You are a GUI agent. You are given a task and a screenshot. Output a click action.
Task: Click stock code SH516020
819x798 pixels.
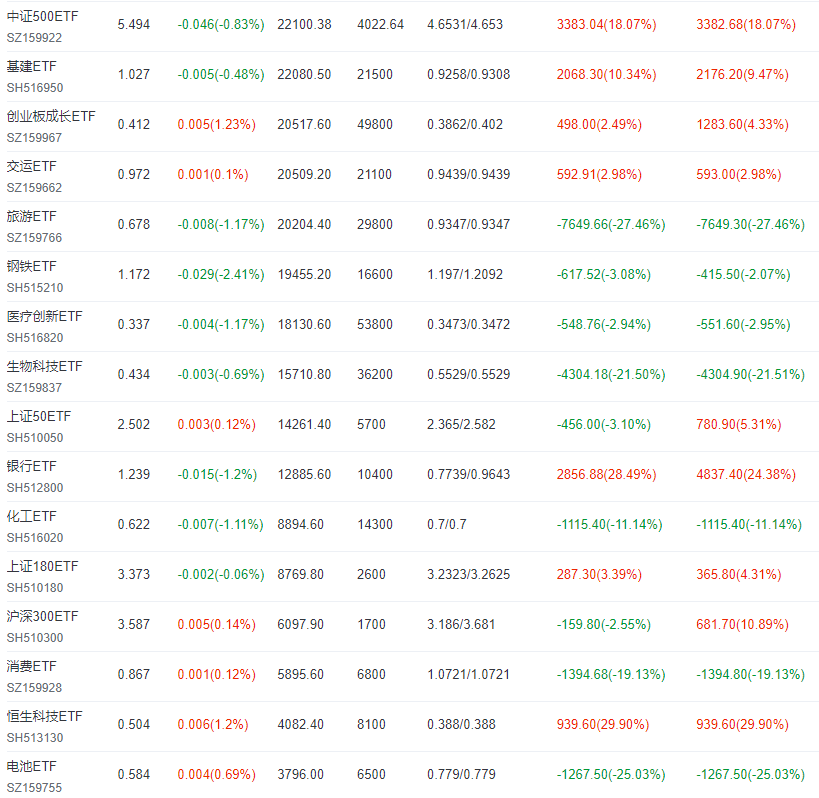click(34, 538)
